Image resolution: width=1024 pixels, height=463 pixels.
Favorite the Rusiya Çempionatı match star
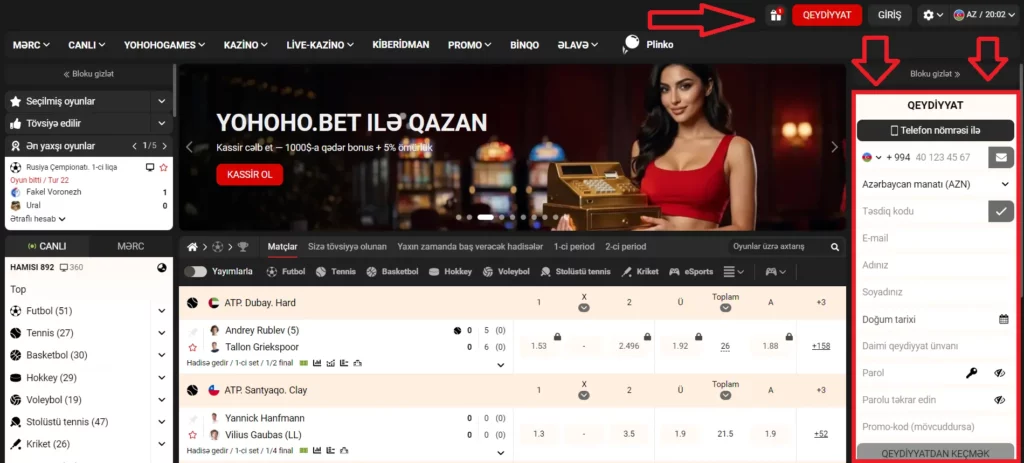pyautogui.click(x=163, y=167)
